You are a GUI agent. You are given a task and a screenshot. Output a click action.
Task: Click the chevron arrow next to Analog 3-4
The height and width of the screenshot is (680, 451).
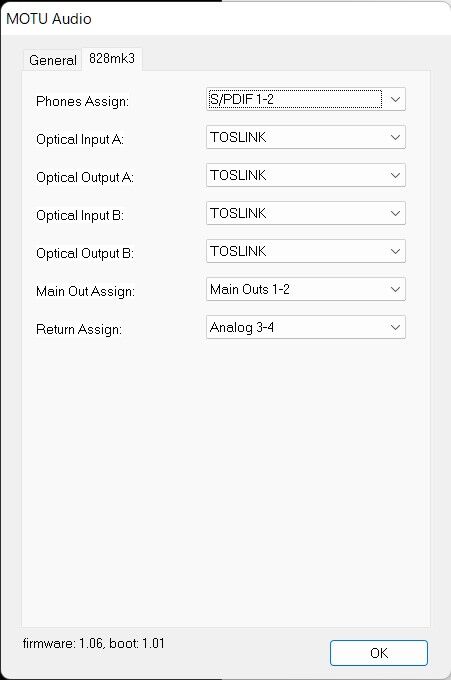tap(395, 327)
